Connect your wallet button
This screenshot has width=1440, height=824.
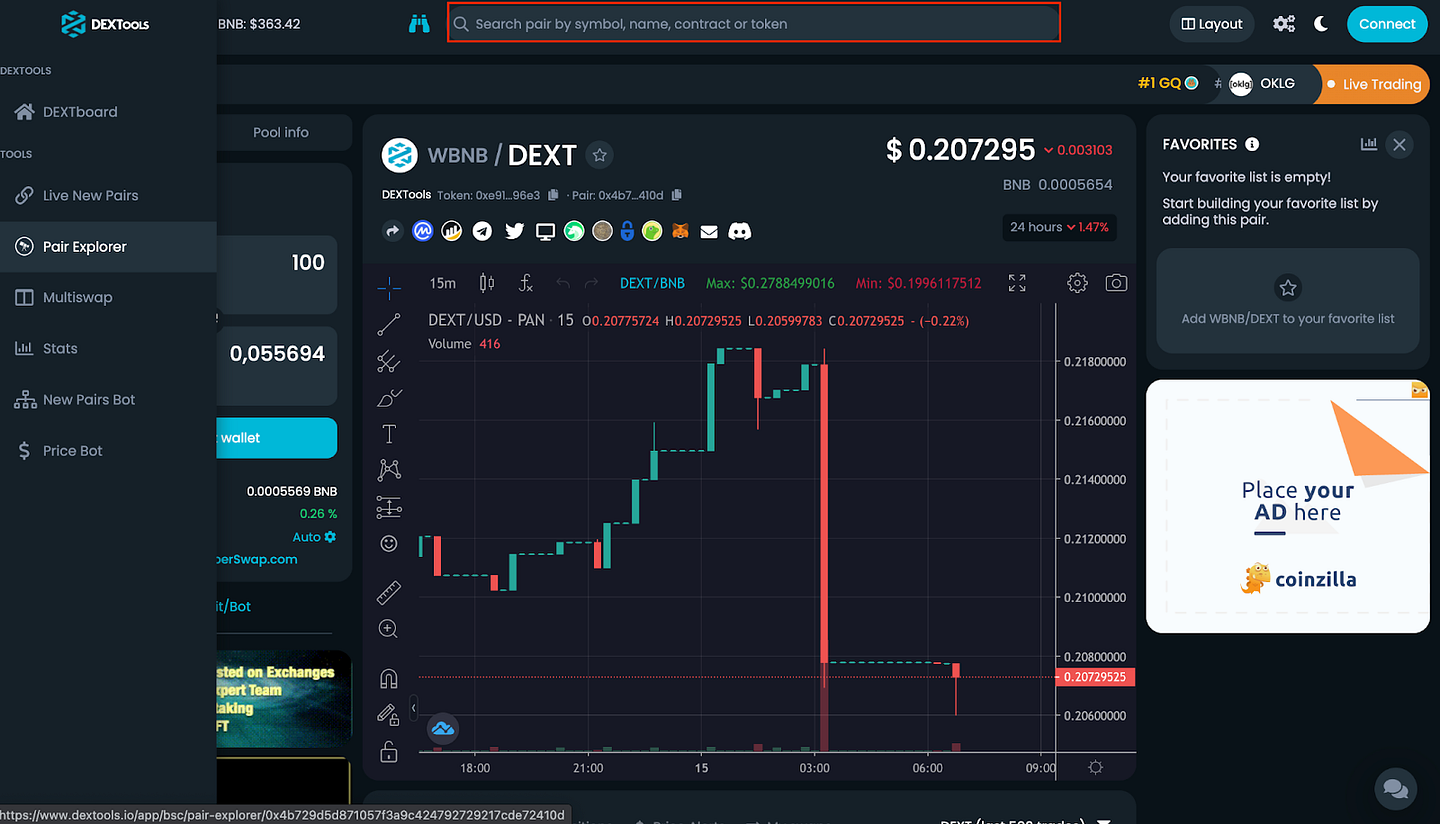1387,24
